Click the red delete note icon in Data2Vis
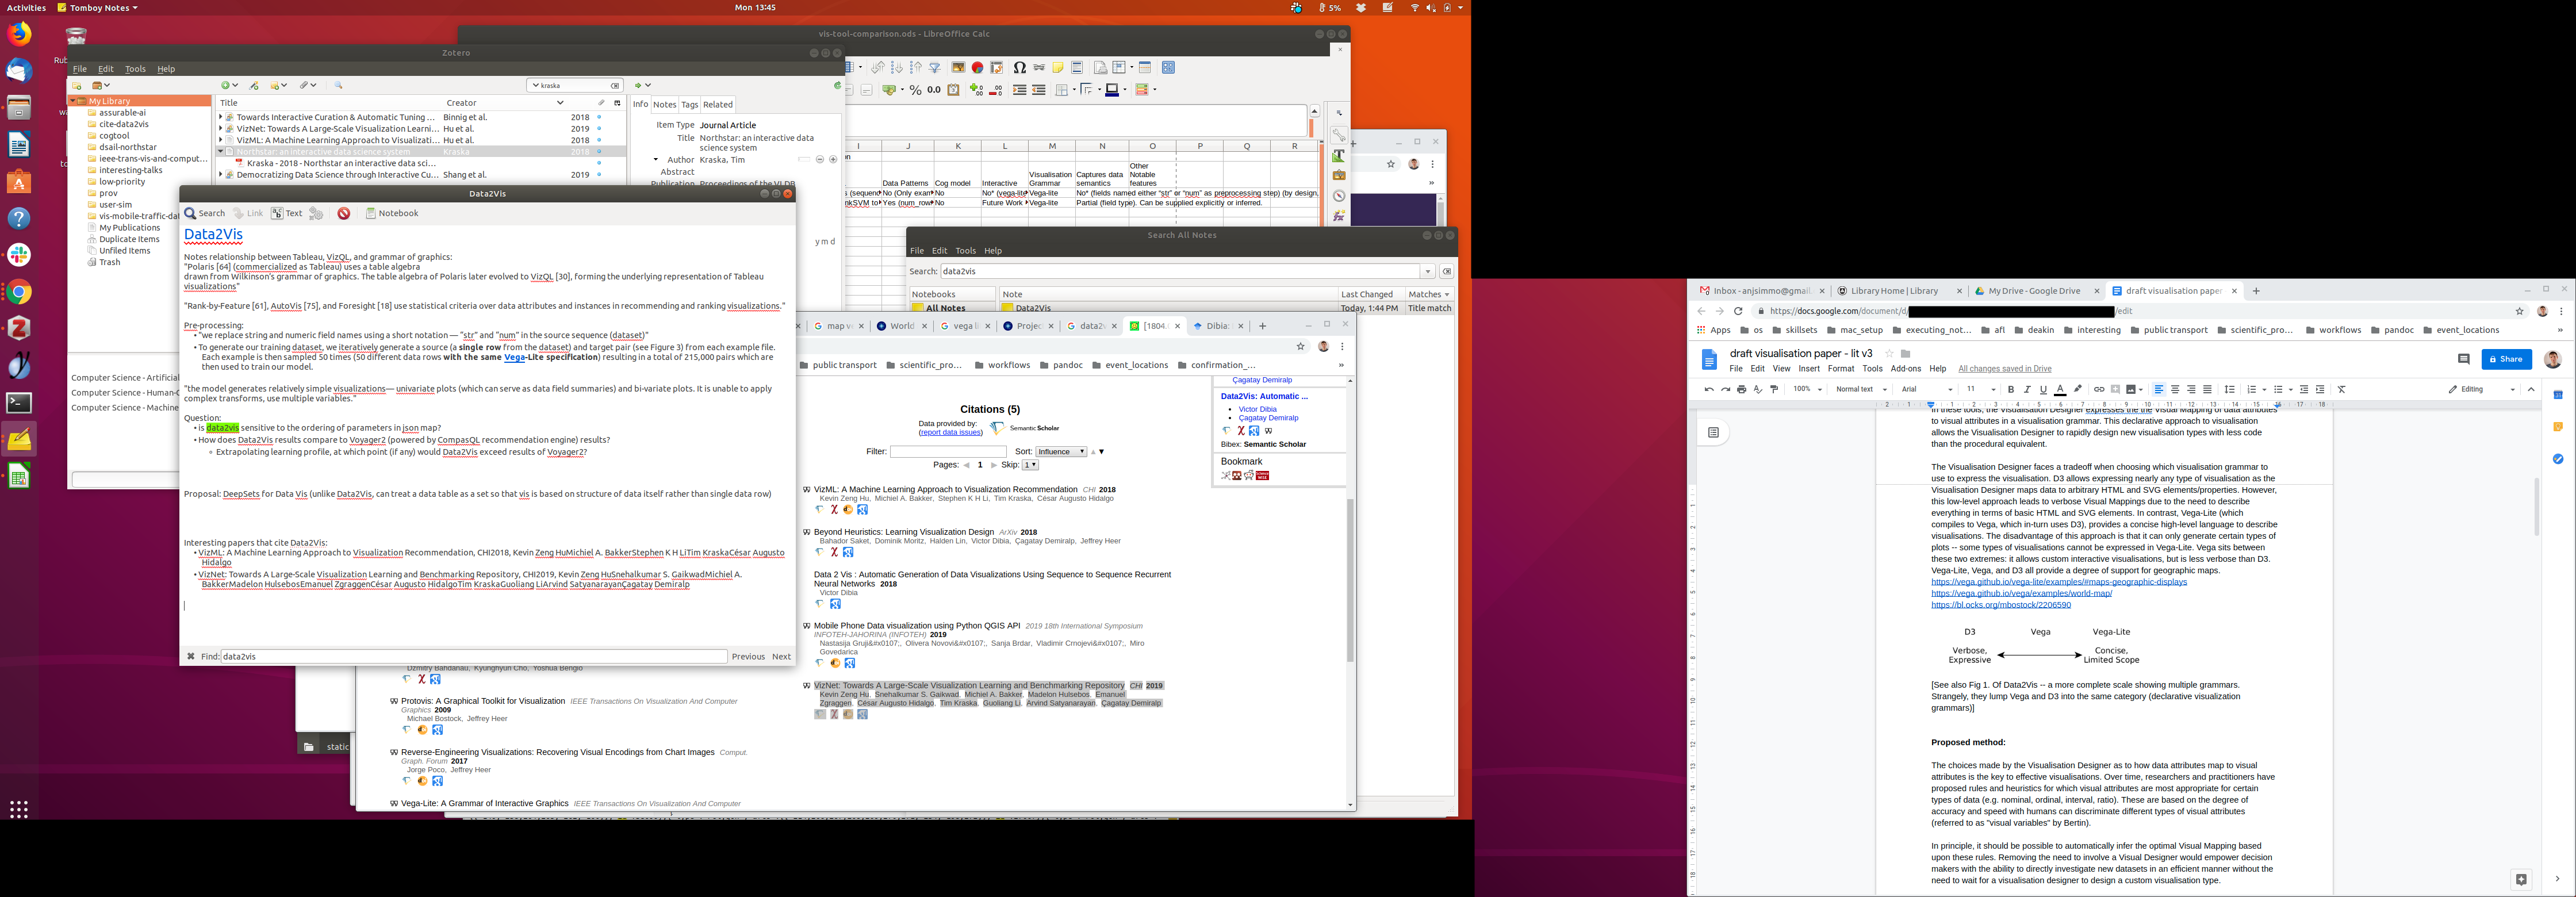Image resolution: width=2576 pixels, height=897 pixels. pyautogui.click(x=344, y=213)
